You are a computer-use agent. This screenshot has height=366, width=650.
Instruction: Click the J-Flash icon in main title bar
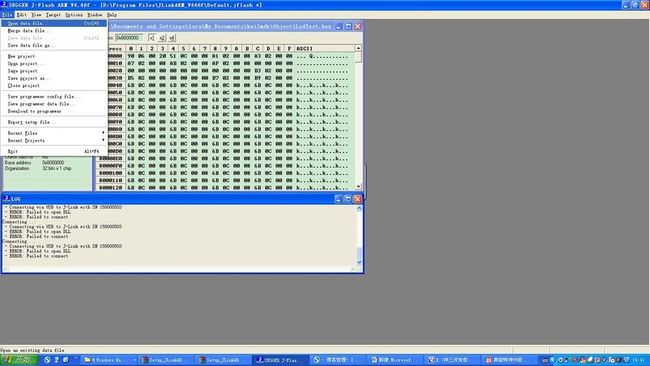[x=4, y=5]
